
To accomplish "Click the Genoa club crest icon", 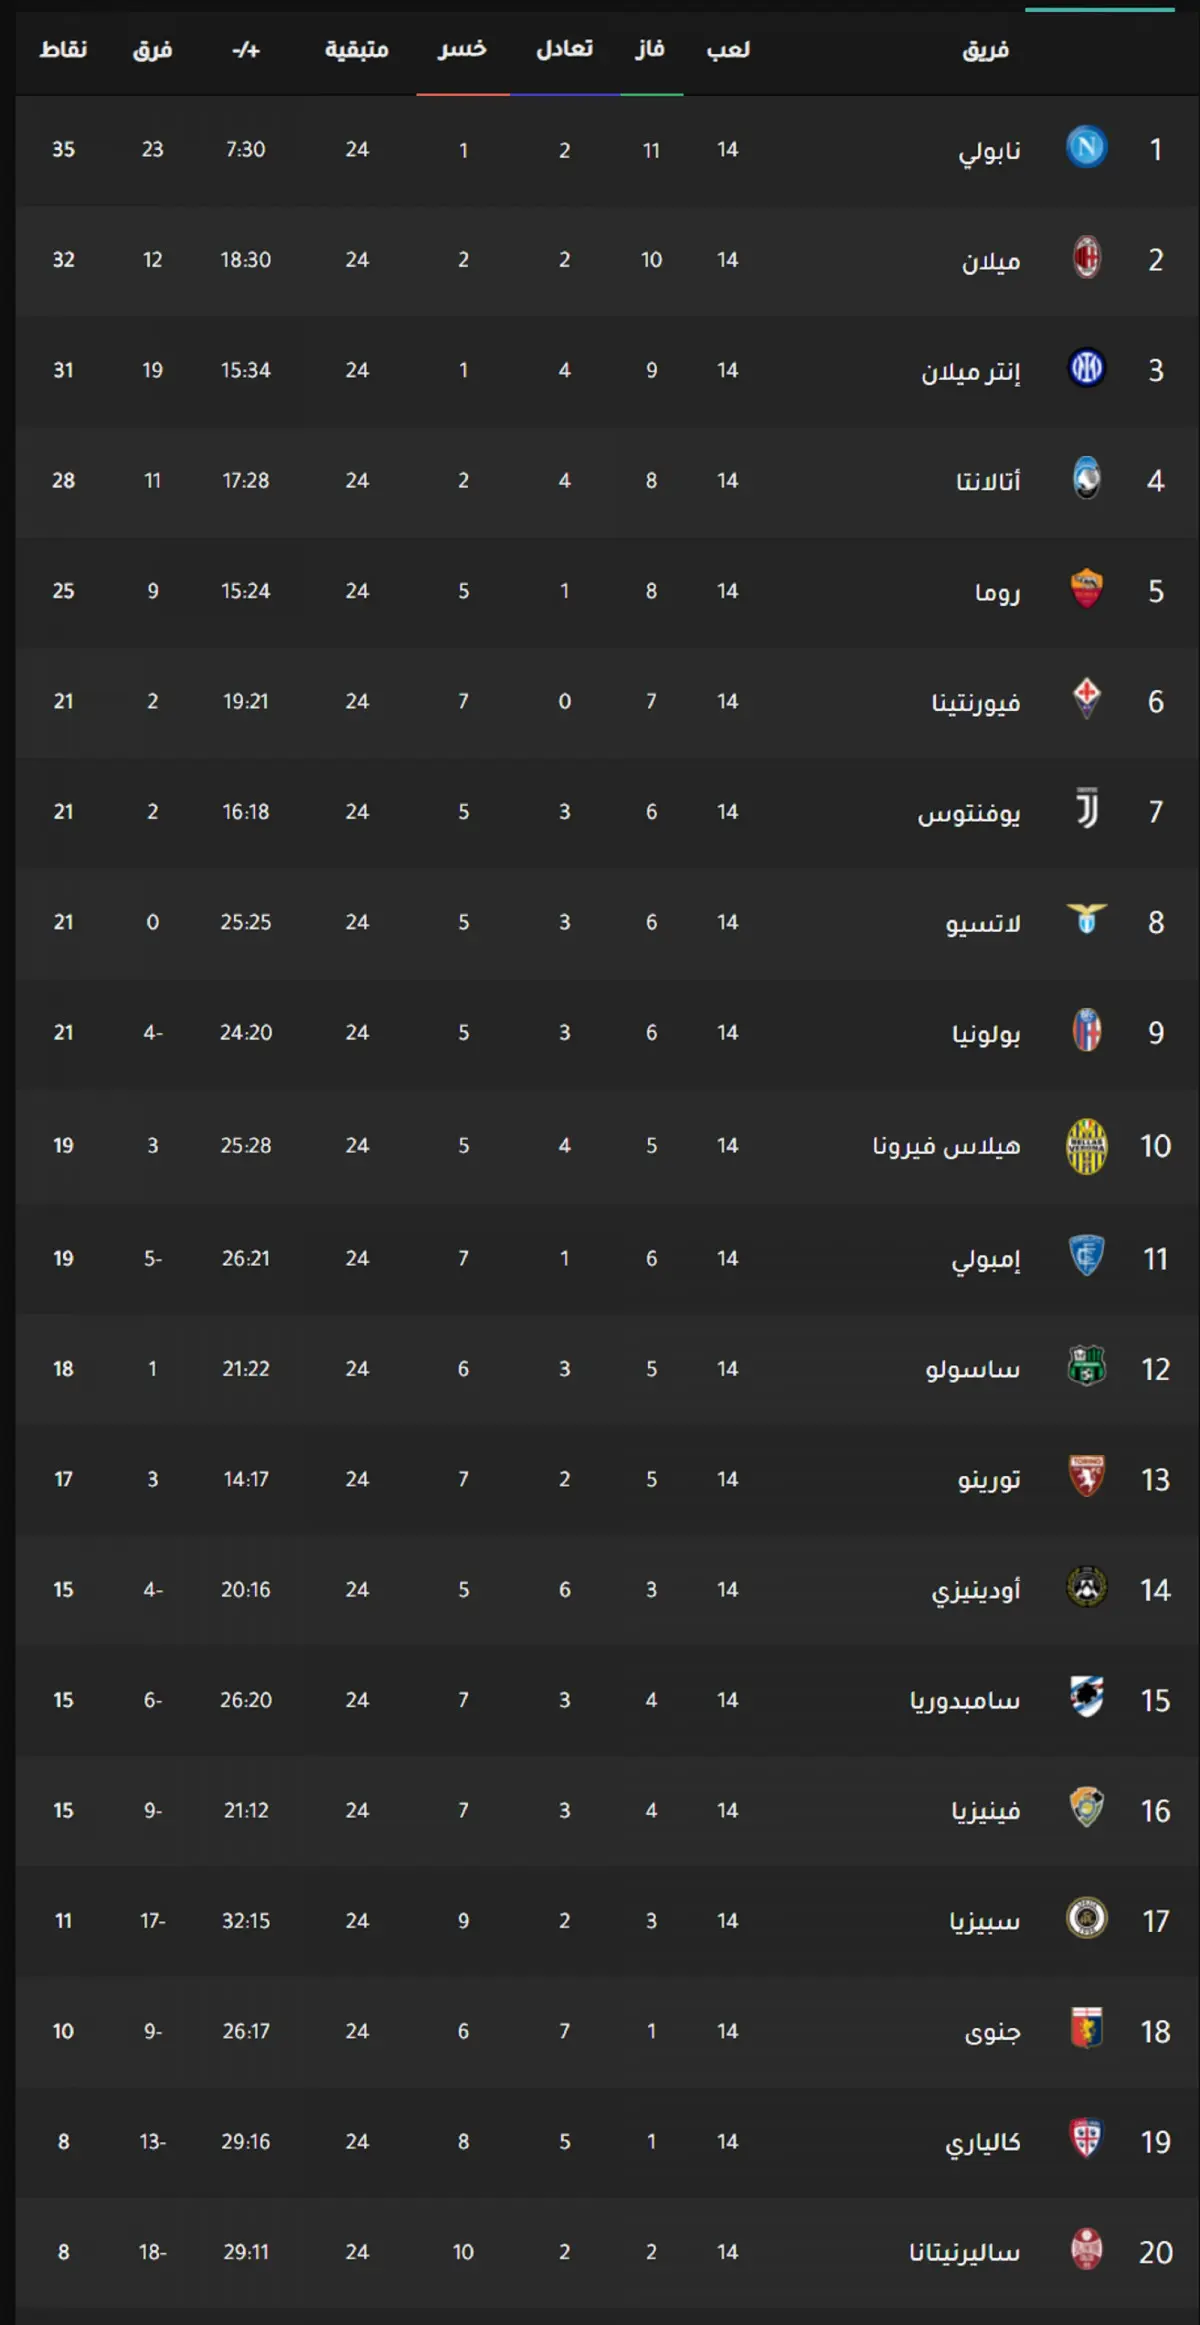I will click(1086, 2029).
